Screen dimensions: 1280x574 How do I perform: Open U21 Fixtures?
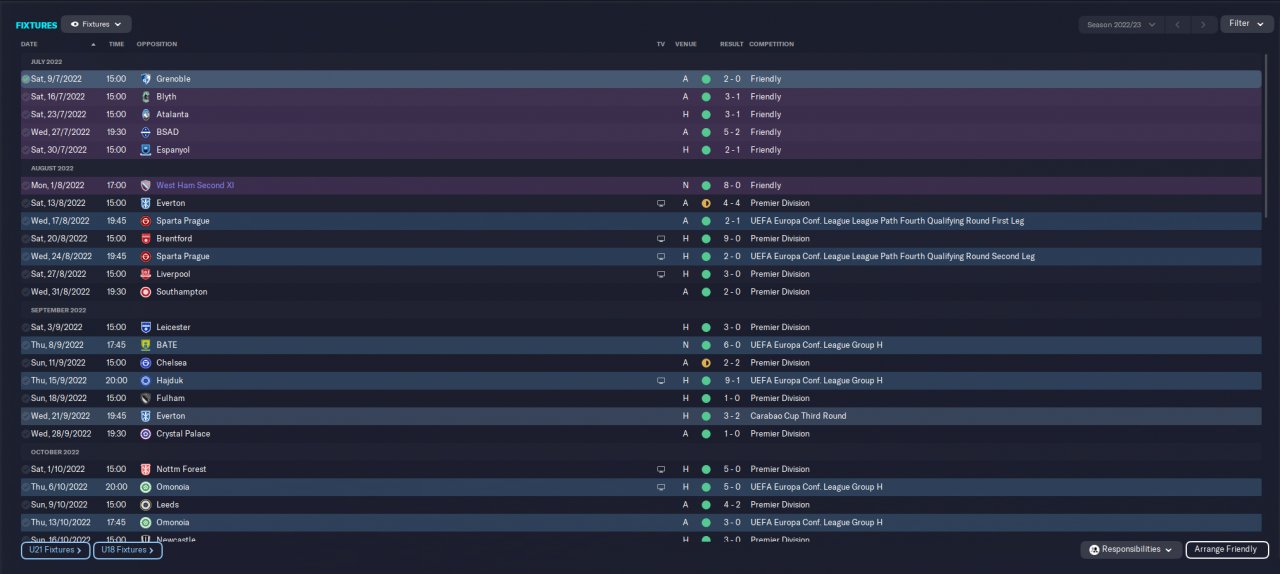[x=55, y=550]
